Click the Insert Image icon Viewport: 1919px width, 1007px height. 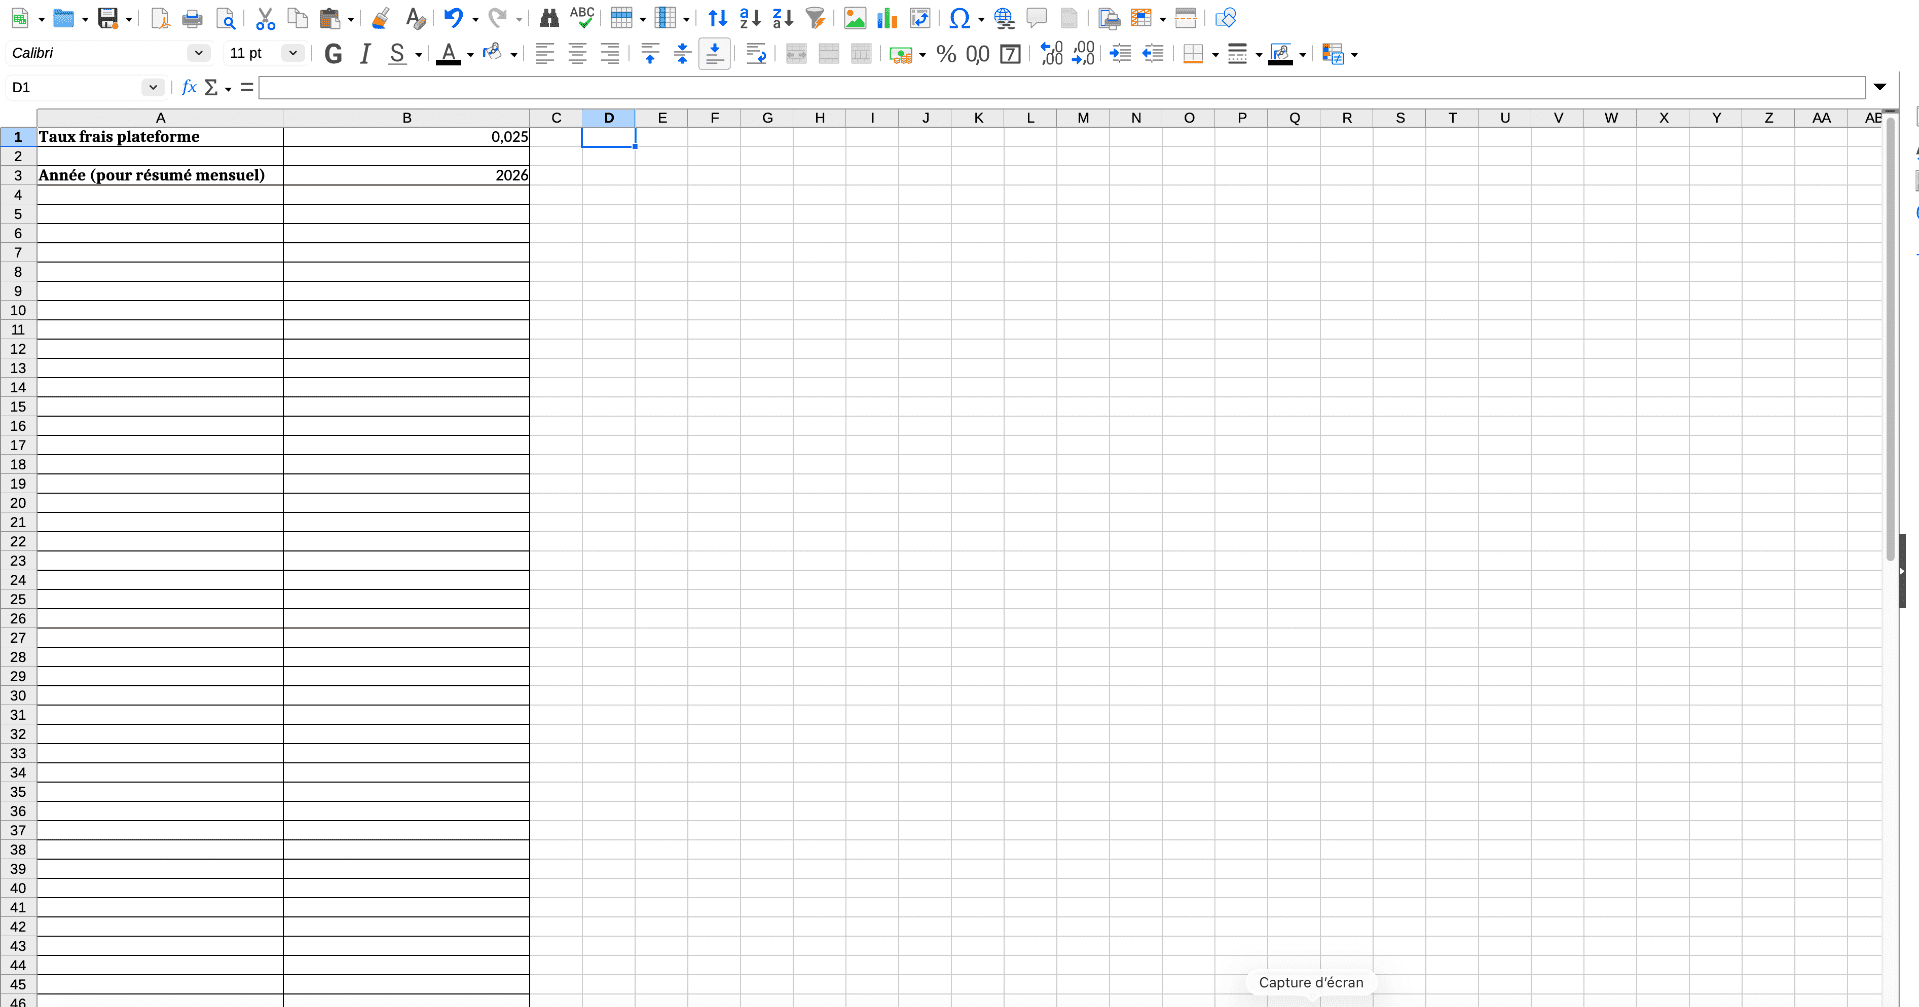(x=855, y=18)
